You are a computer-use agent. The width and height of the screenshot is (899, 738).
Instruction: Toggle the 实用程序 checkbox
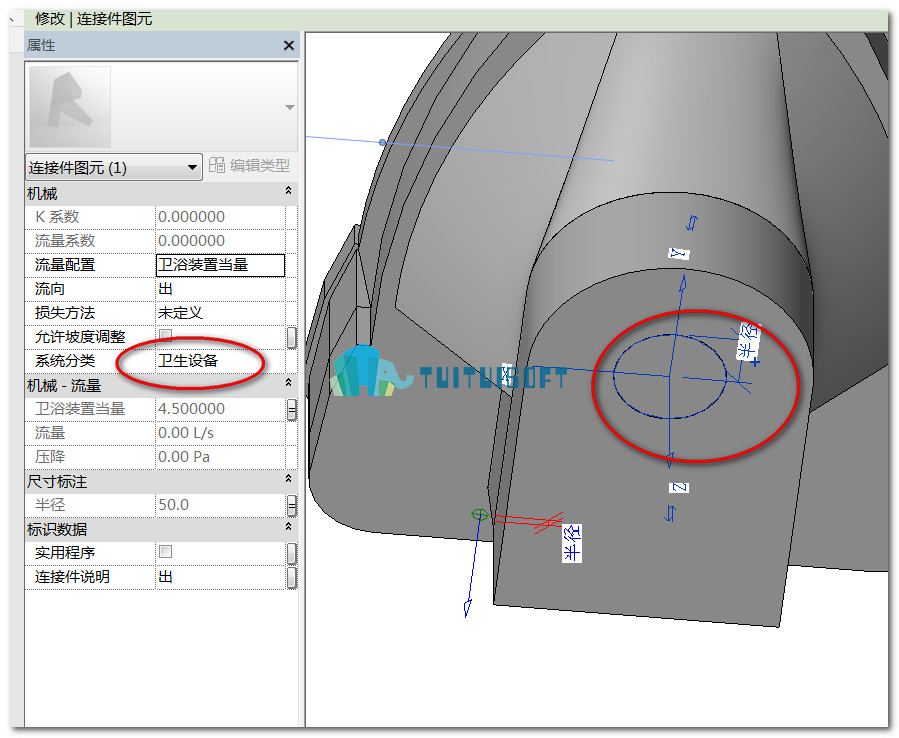pos(165,552)
